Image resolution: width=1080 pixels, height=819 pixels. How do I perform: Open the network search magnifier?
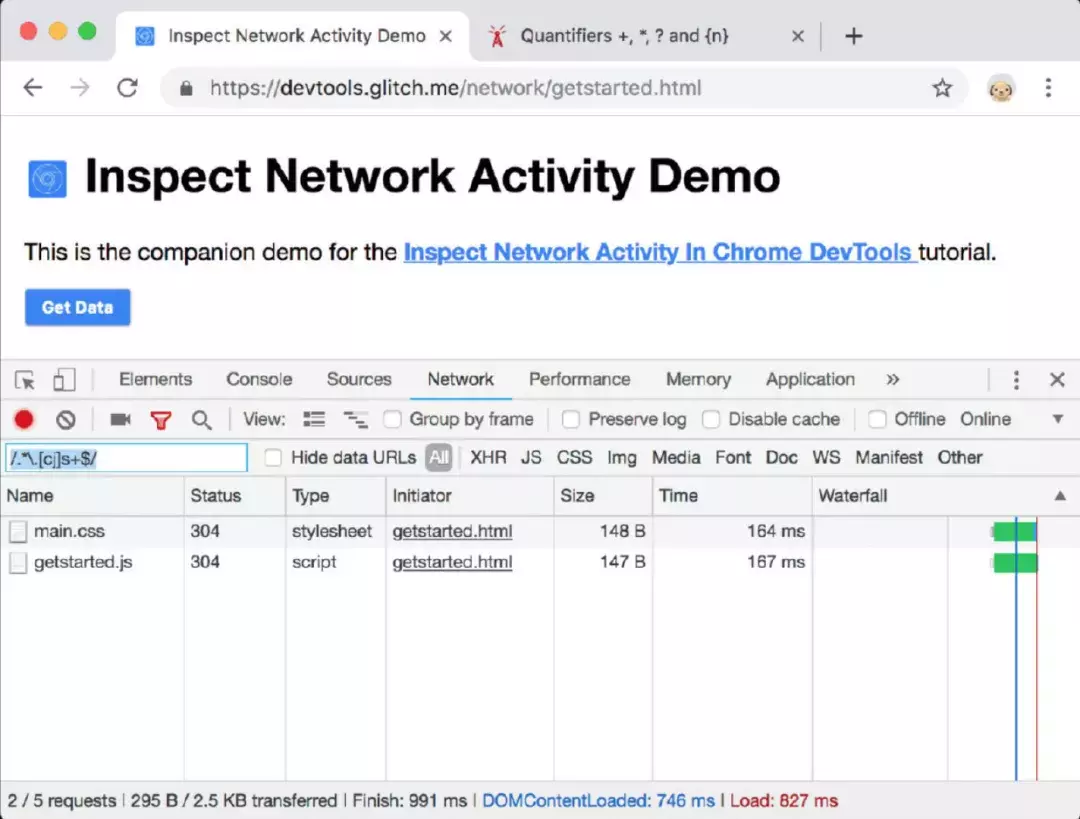coord(202,420)
